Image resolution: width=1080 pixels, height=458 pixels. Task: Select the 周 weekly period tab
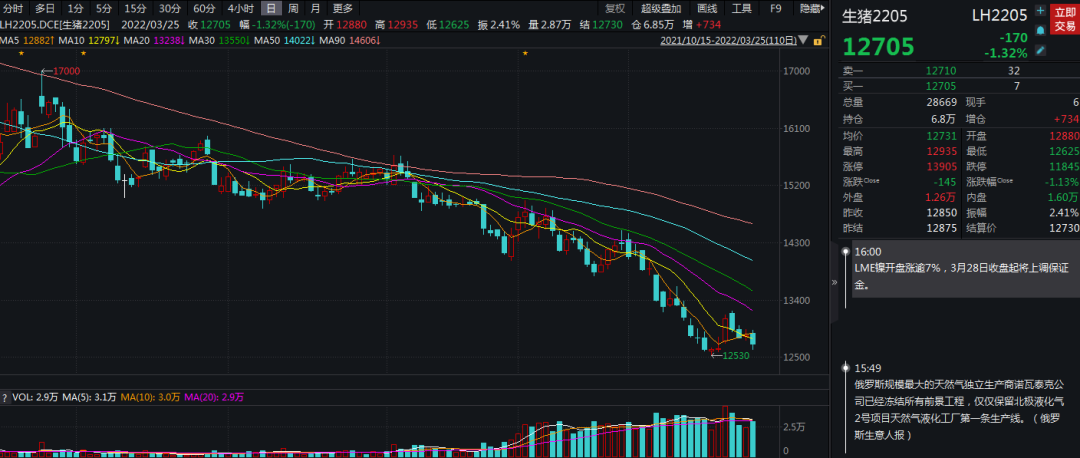[293, 9]
